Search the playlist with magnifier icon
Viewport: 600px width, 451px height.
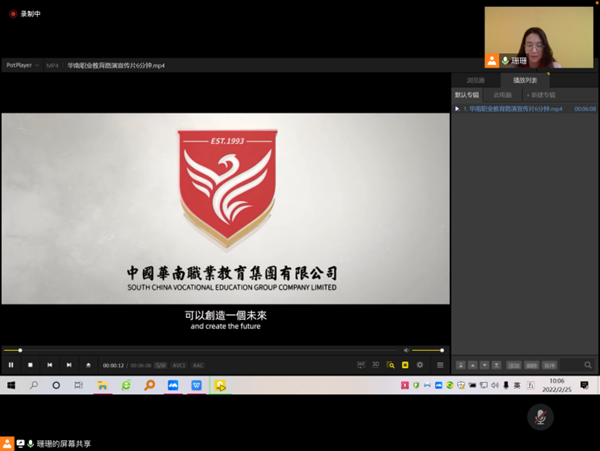click(x=588, y=365)
